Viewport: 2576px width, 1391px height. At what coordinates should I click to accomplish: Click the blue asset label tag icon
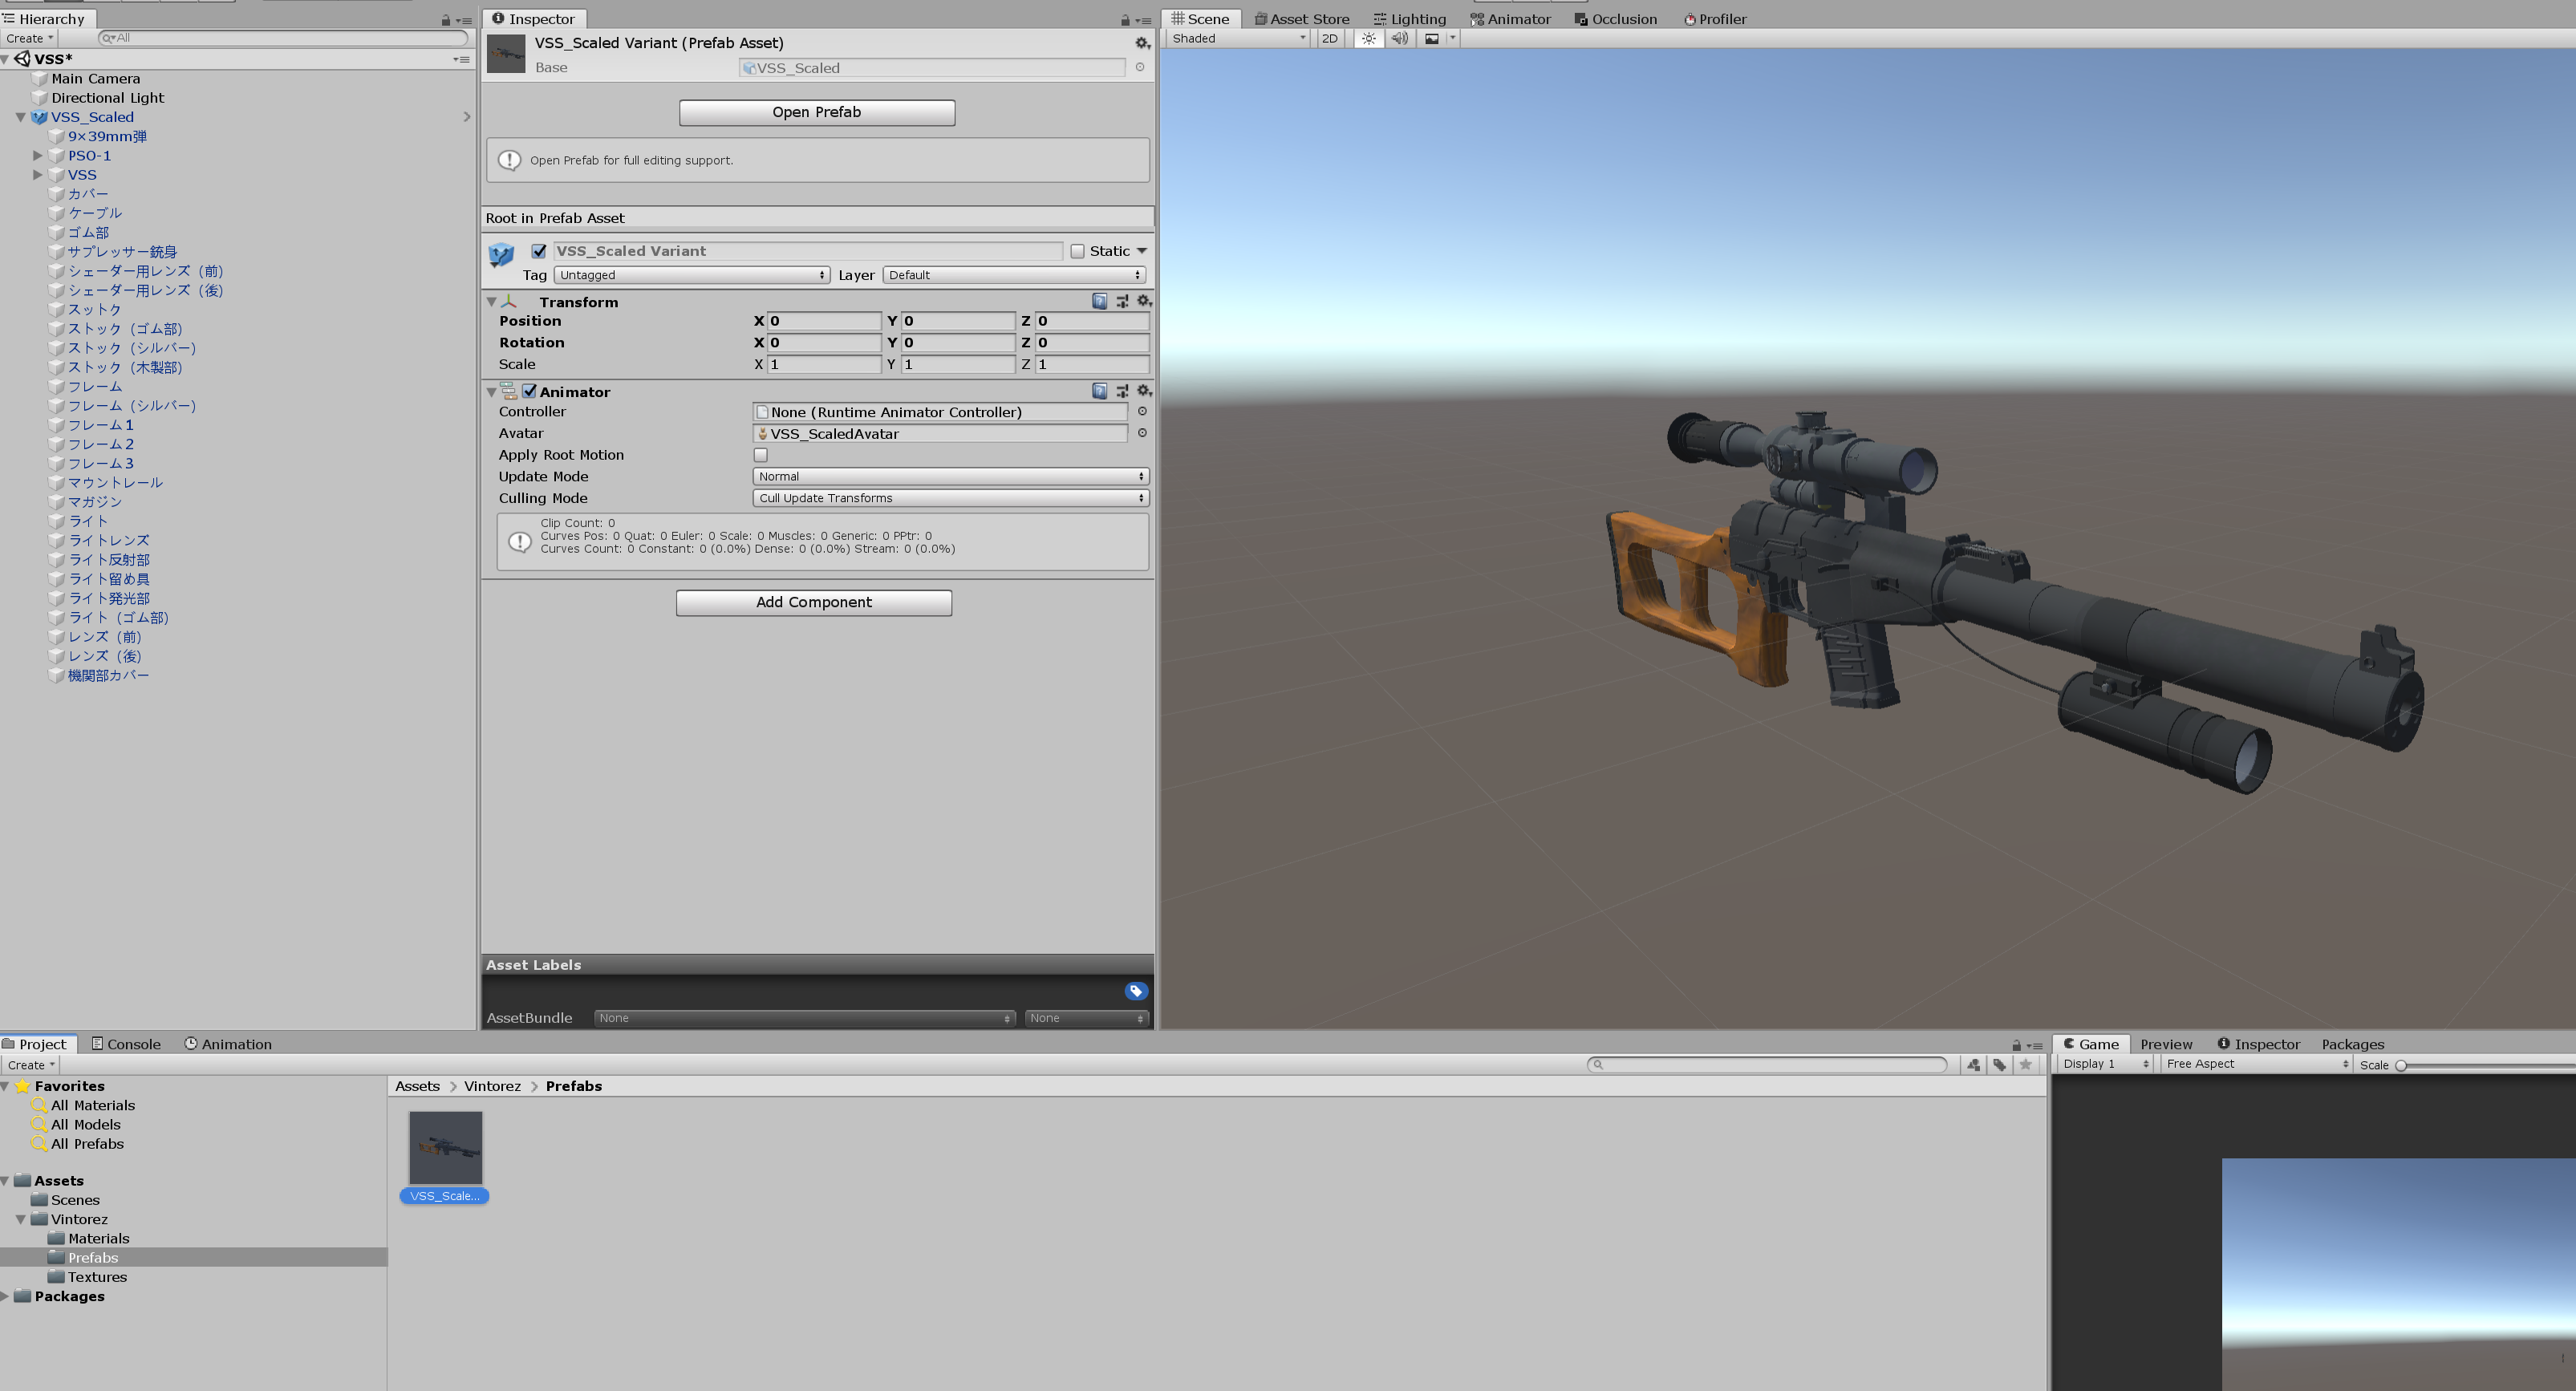[1135, 991]
